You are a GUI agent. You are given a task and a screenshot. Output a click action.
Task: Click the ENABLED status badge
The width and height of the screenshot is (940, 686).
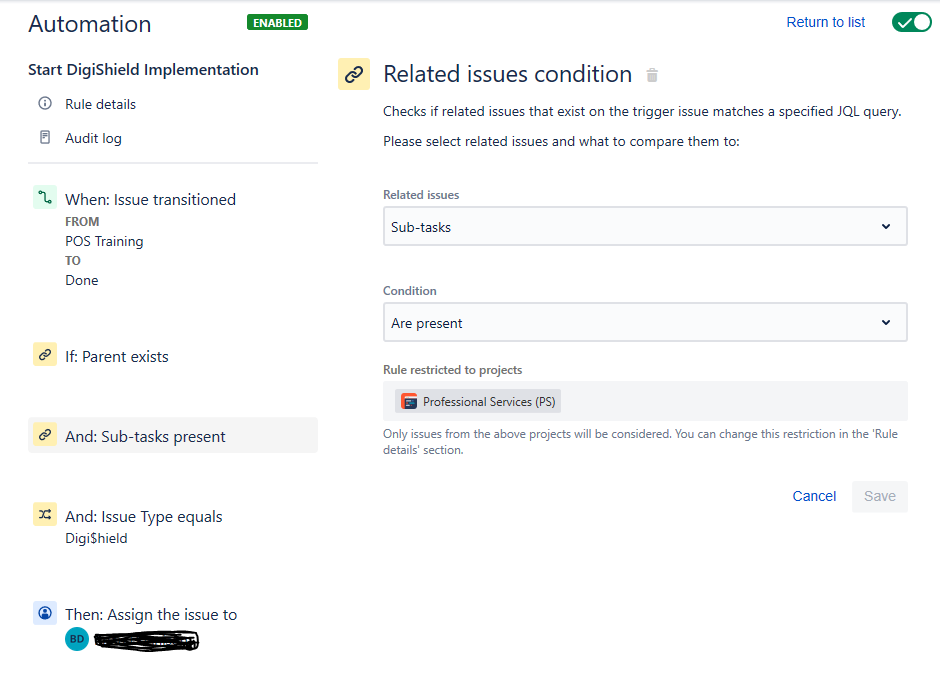click(x=277, y=23)
